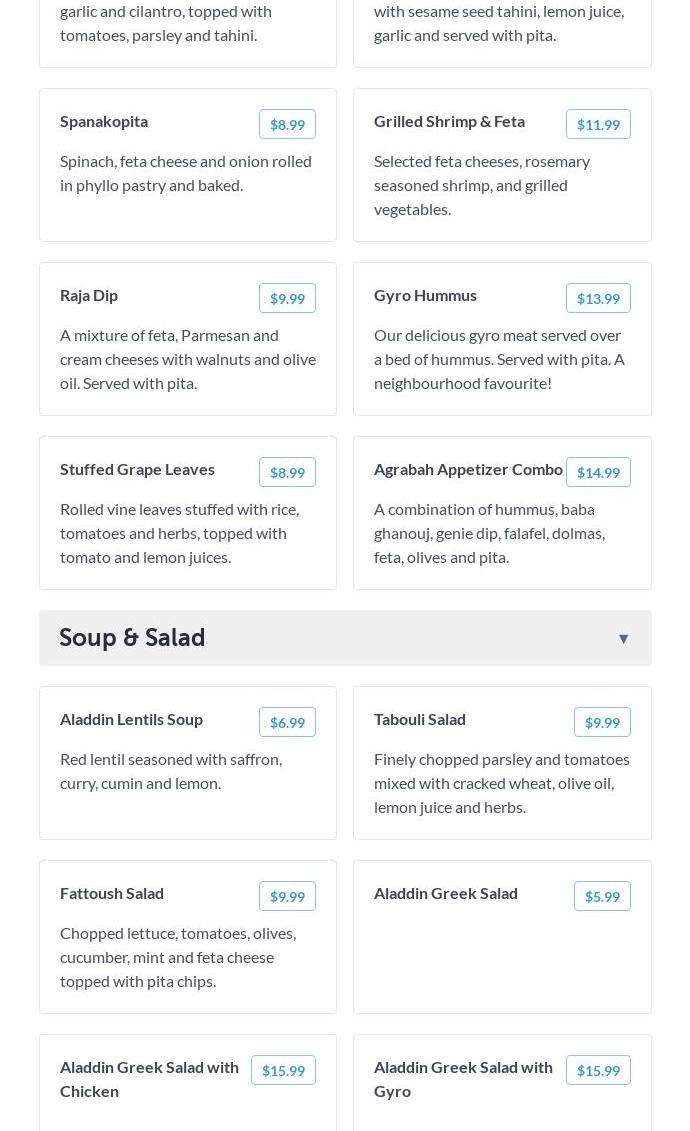Image resolution: width=690 pixels, height=1131 pixels.
Task: Collapse the Soup & Salad section arrow
Action: pos(623,639)
